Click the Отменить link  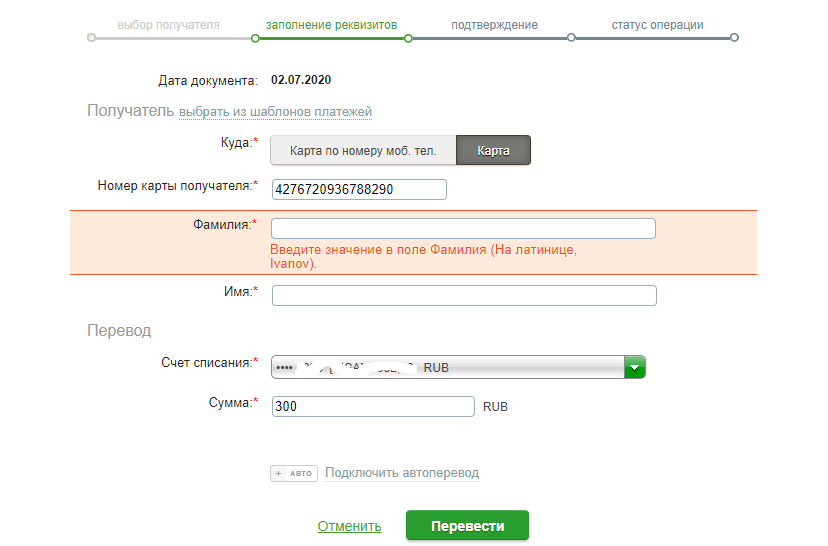tap(349, 526)
